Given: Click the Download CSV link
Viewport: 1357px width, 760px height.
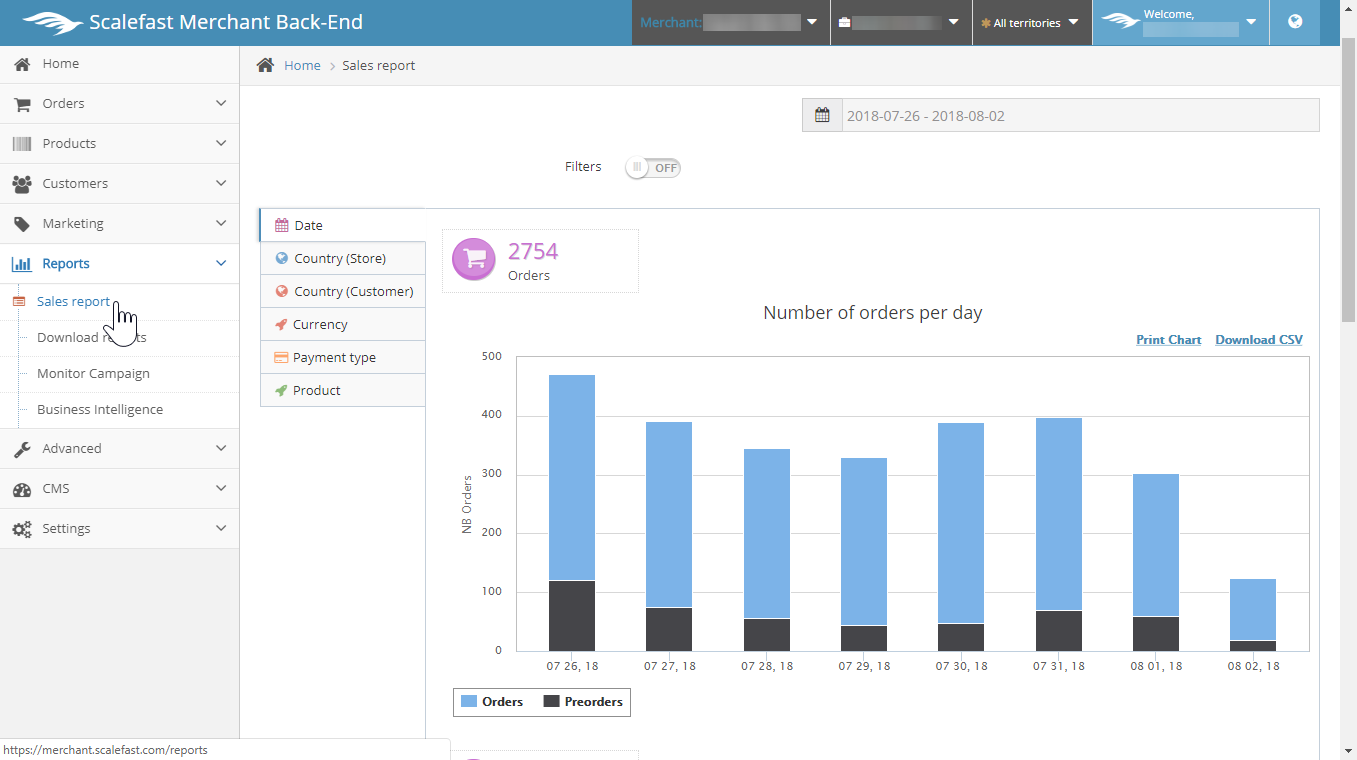Looking at the screenshot, I should 1258,340.
